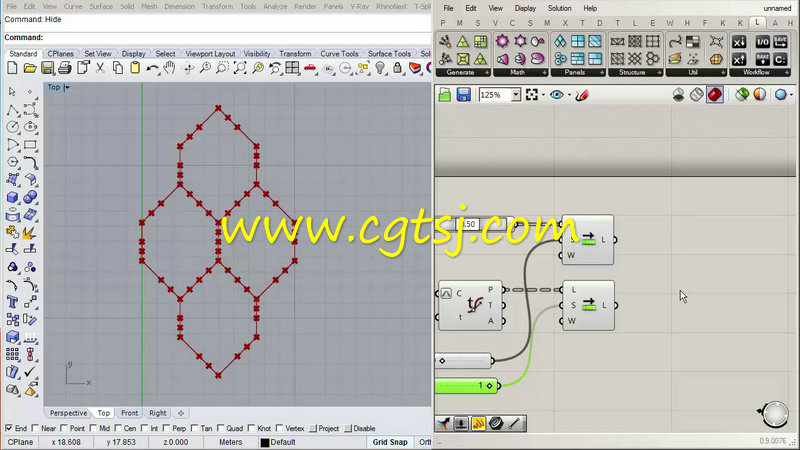Enable the Perp object snap
Viewport: 800px width, 450px height.
(166, 428)
